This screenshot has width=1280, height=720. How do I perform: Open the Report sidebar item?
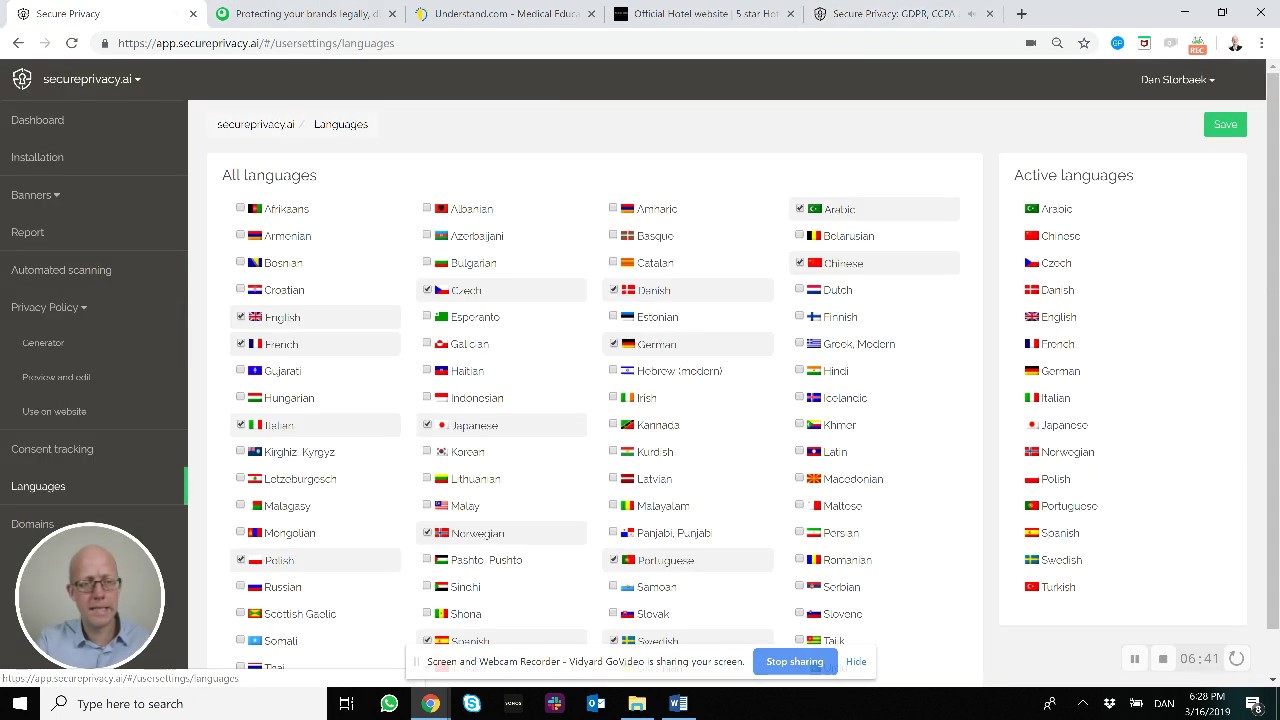(x=27, y=232)
